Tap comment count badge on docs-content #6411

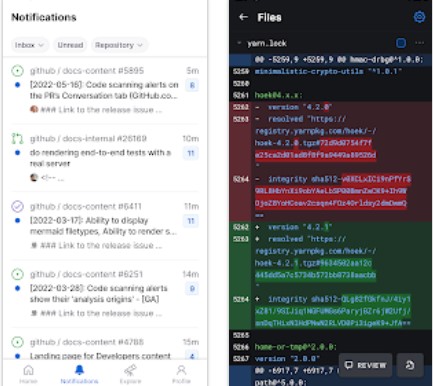[191, 221]
